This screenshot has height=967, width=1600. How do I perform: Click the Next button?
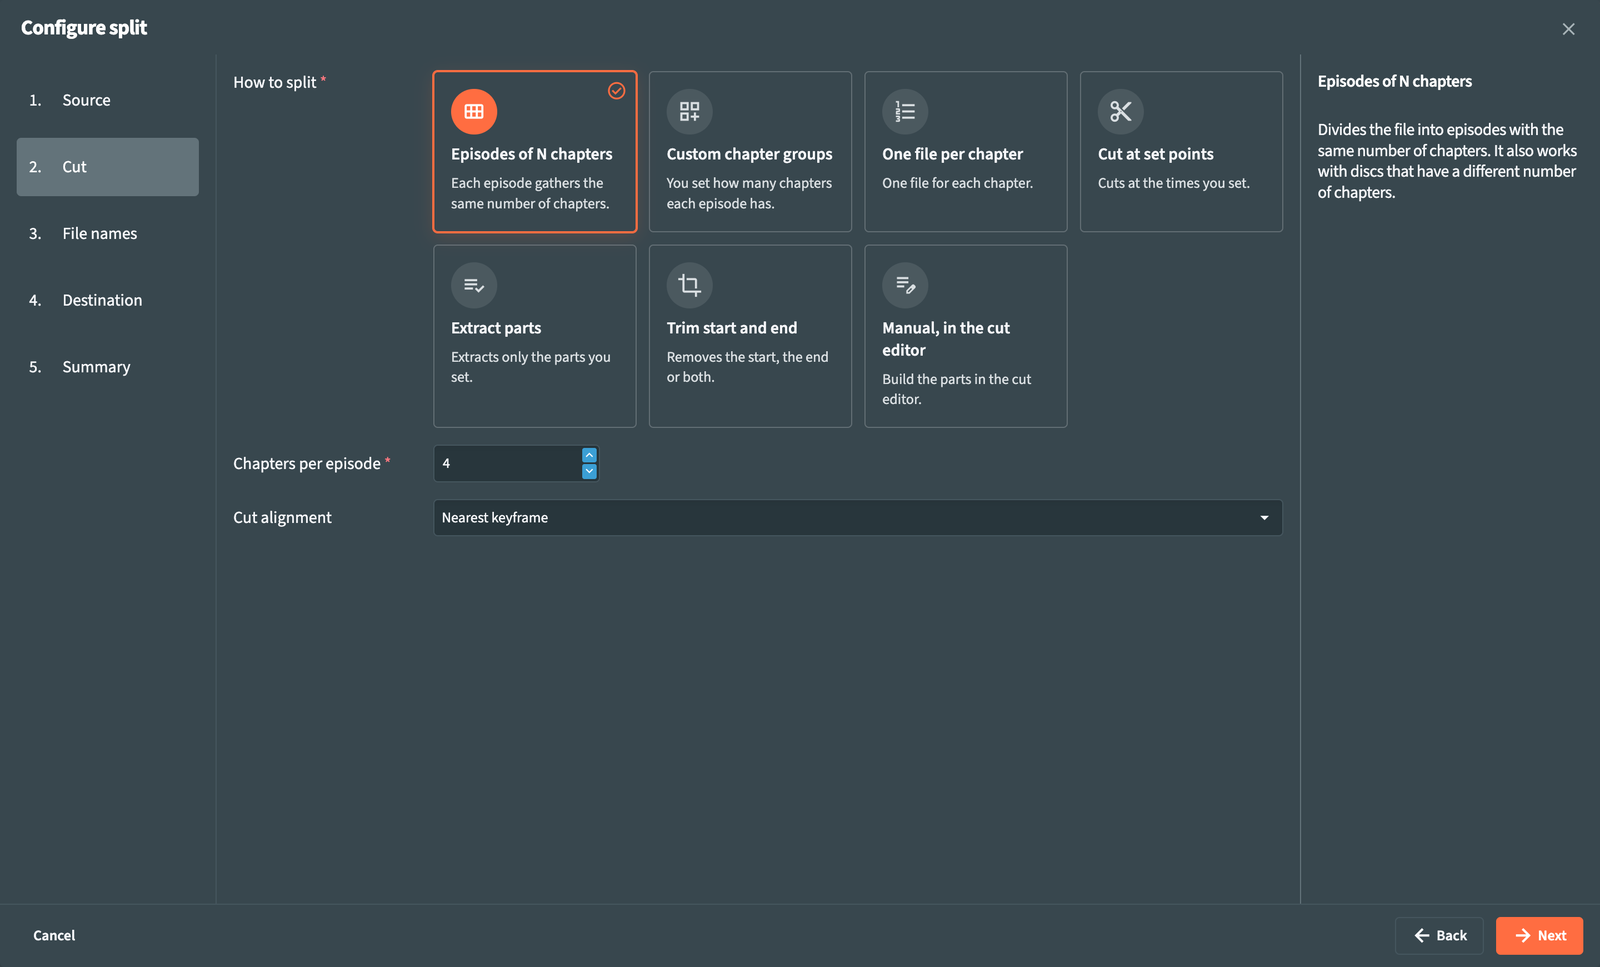[1539, 936]
